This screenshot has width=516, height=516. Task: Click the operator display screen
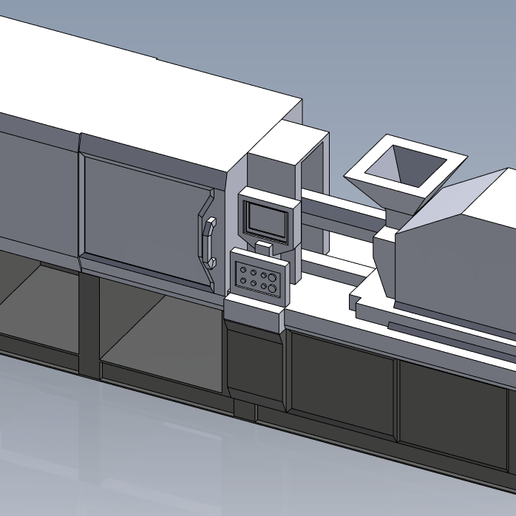266,219
